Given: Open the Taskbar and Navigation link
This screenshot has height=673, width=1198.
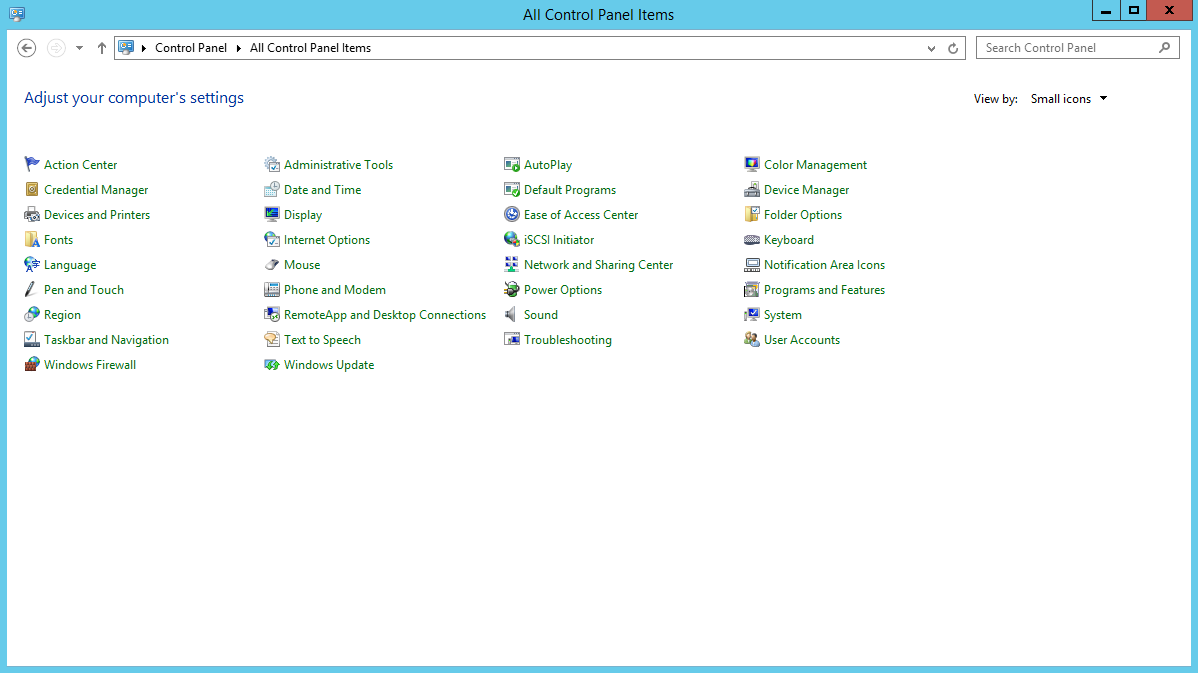Looking at the screenshot, I should coord(106,340).
